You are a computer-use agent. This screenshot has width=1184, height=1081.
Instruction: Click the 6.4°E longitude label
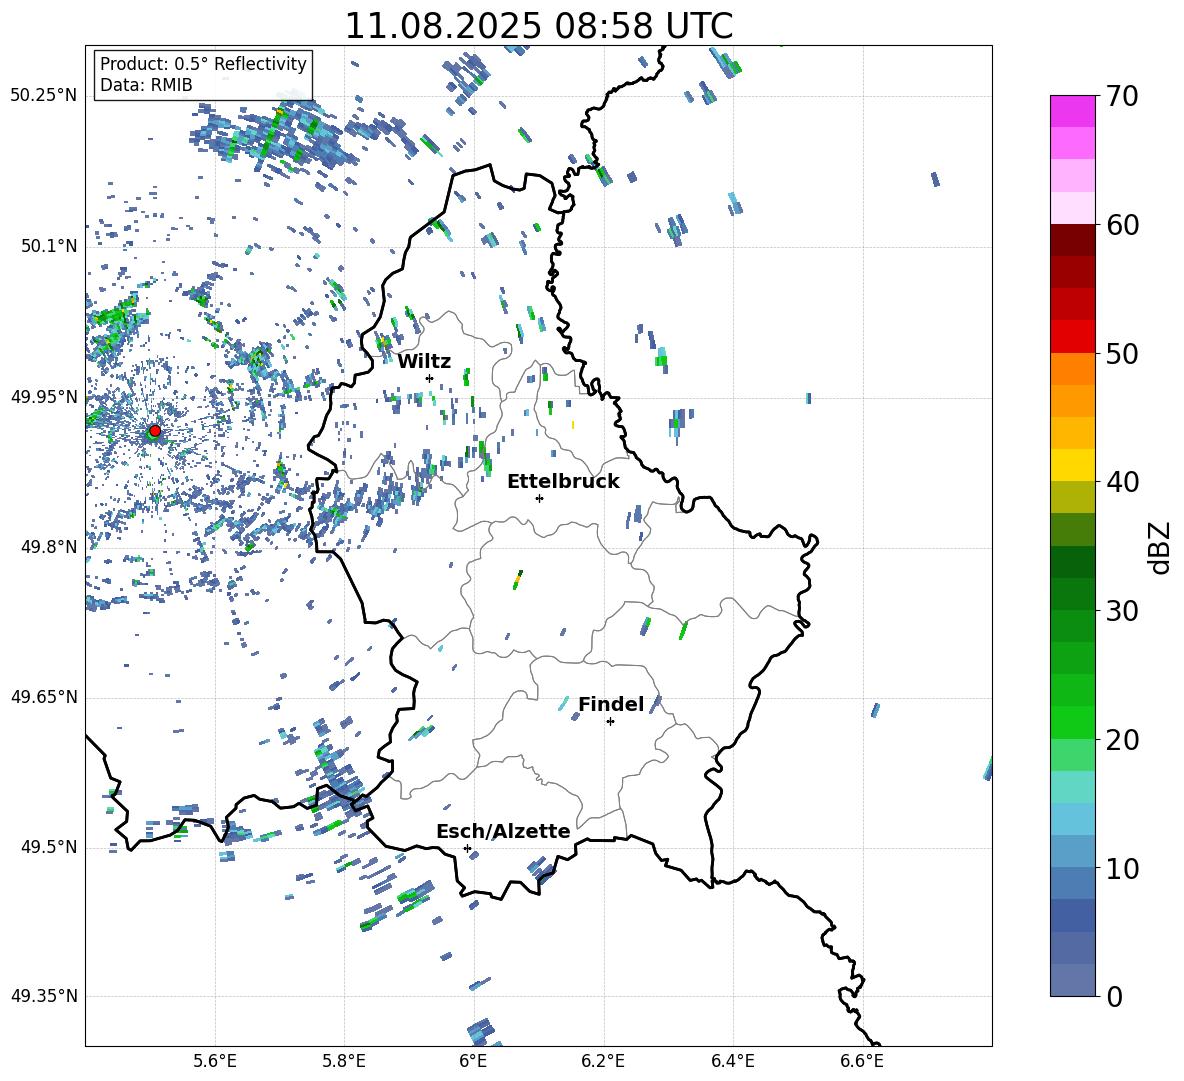pyautogui.click(x=732, y=1062)
